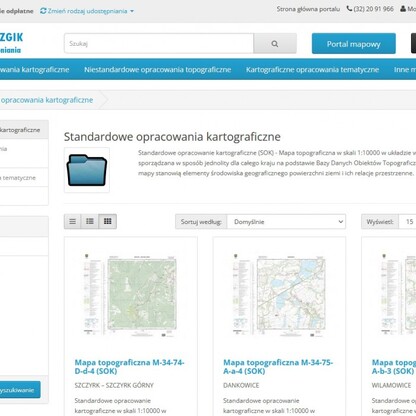416x416 pixels.
Task: Click the Dankowice map thumbnail
Action: 279,295
